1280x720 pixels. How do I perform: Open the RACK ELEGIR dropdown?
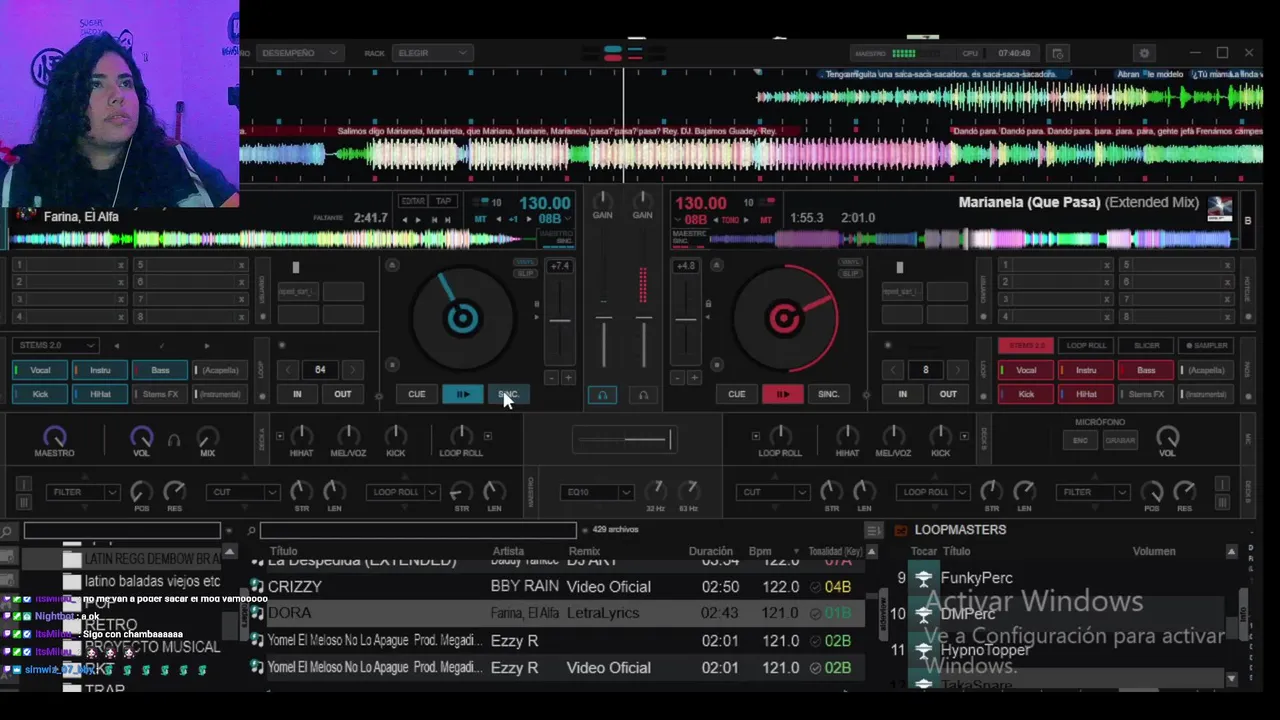click(432, 53)
